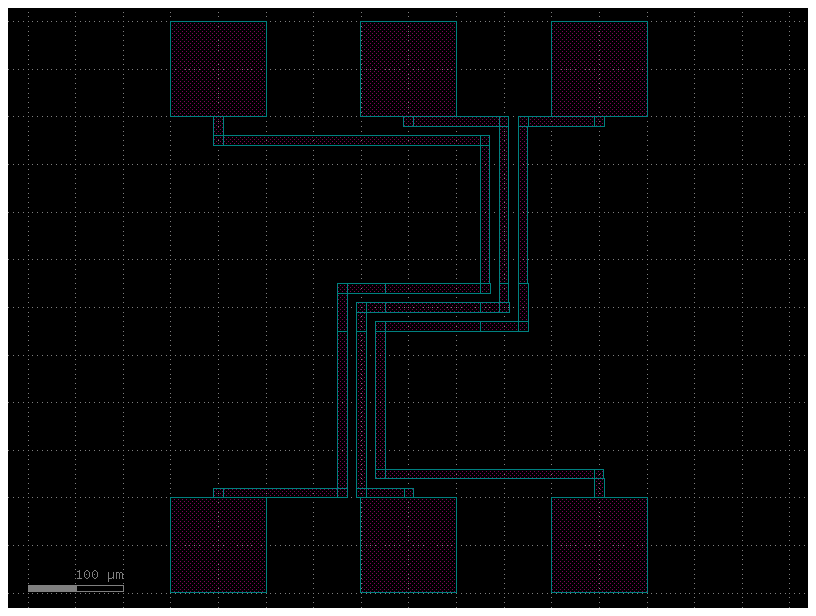This screenshot has width=816, height=616.
Task: Click the long horizontal trace from top-left pad
Action: 350,141
